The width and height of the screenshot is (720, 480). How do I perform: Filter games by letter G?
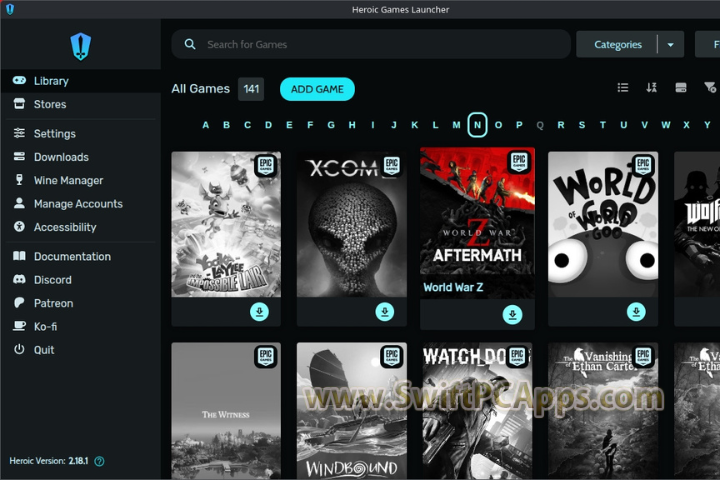(331, 125)
